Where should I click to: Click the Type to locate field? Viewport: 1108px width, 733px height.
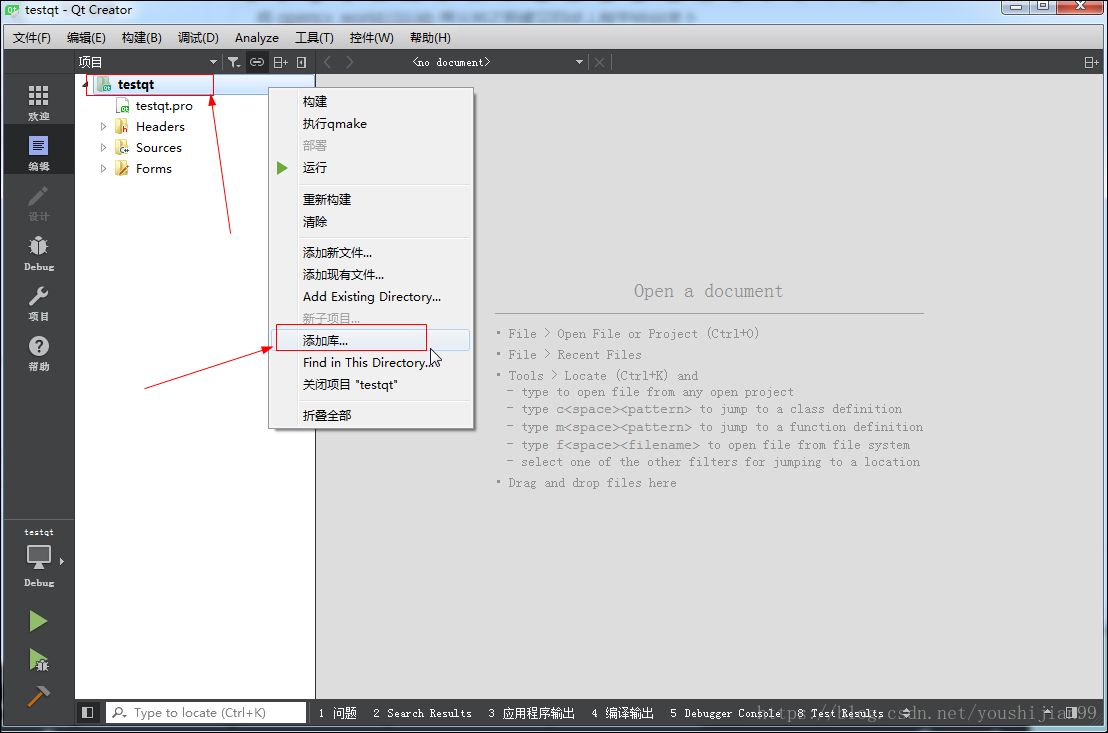(206, 713)
